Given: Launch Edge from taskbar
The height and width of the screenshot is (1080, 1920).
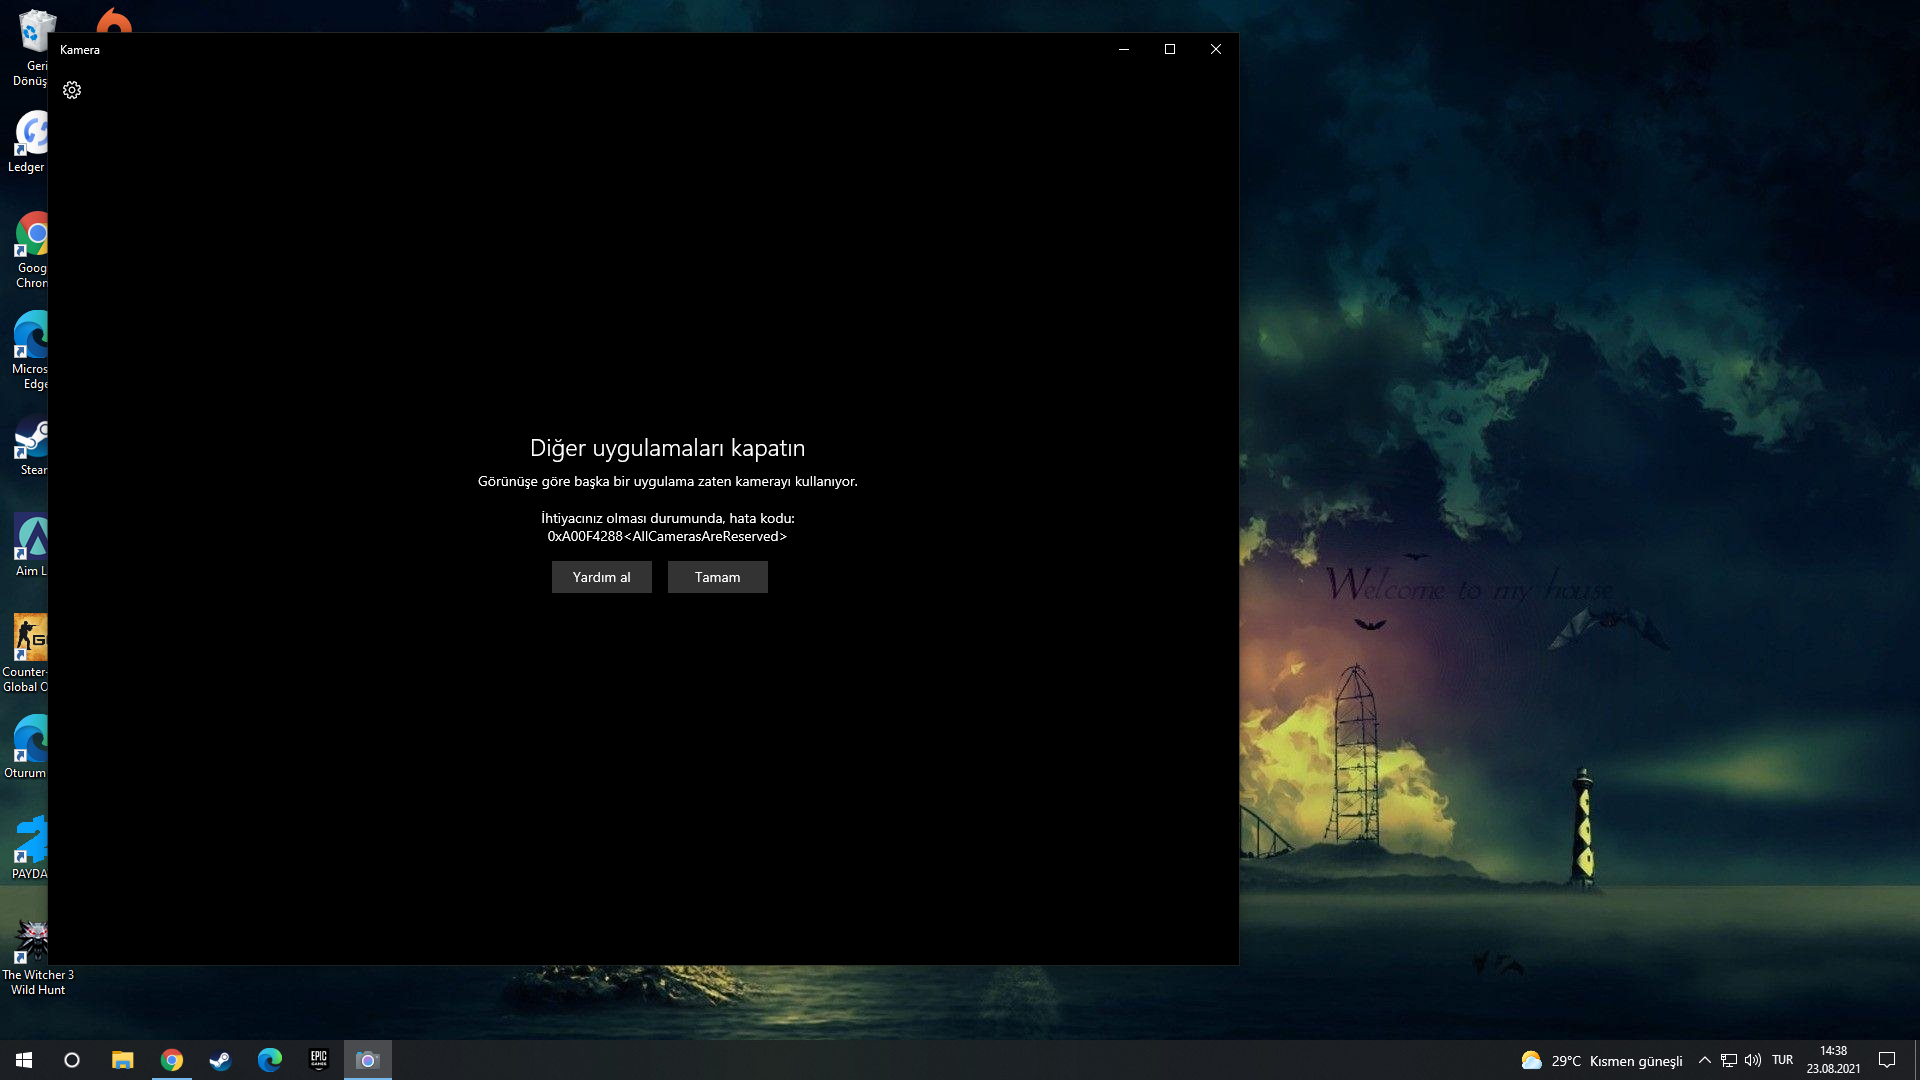Looking at the screenshot, I should [x=270, y=1060].
